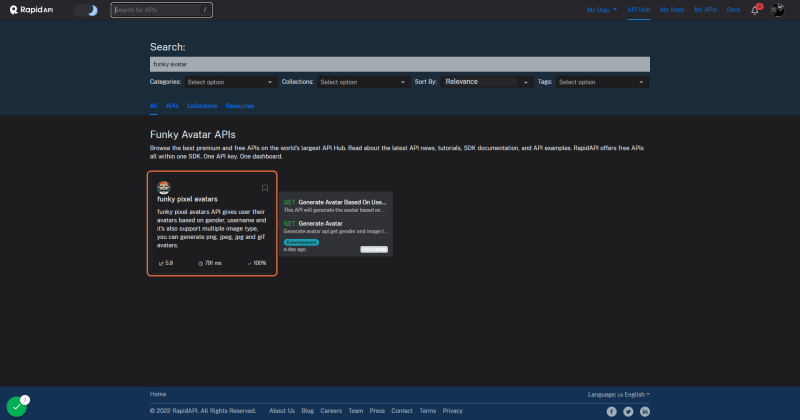Open About Us footer link

pyautogui.click(x=282, y=411)
